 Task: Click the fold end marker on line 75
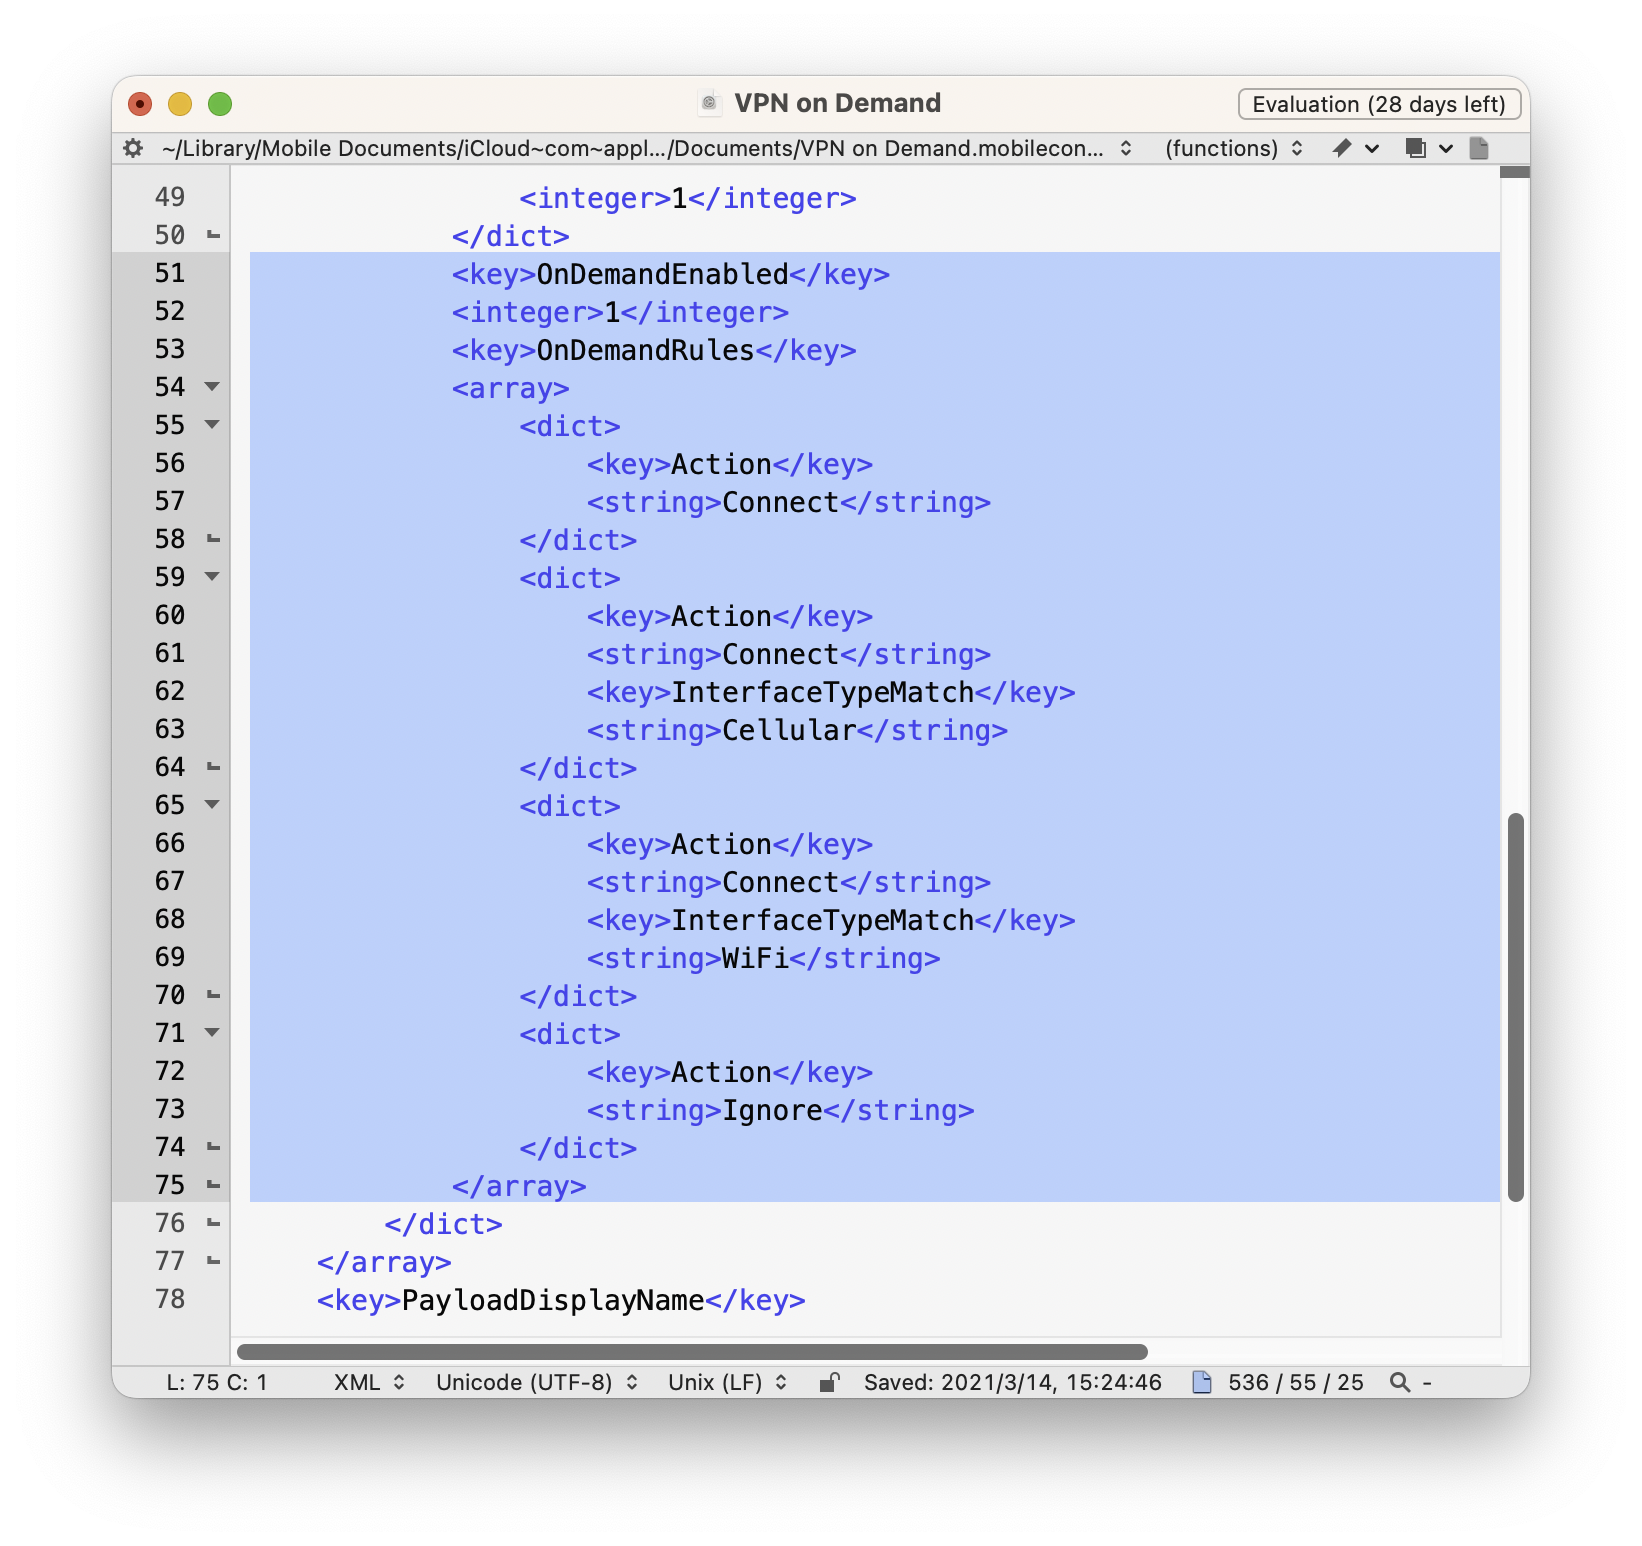(213, 1186)
